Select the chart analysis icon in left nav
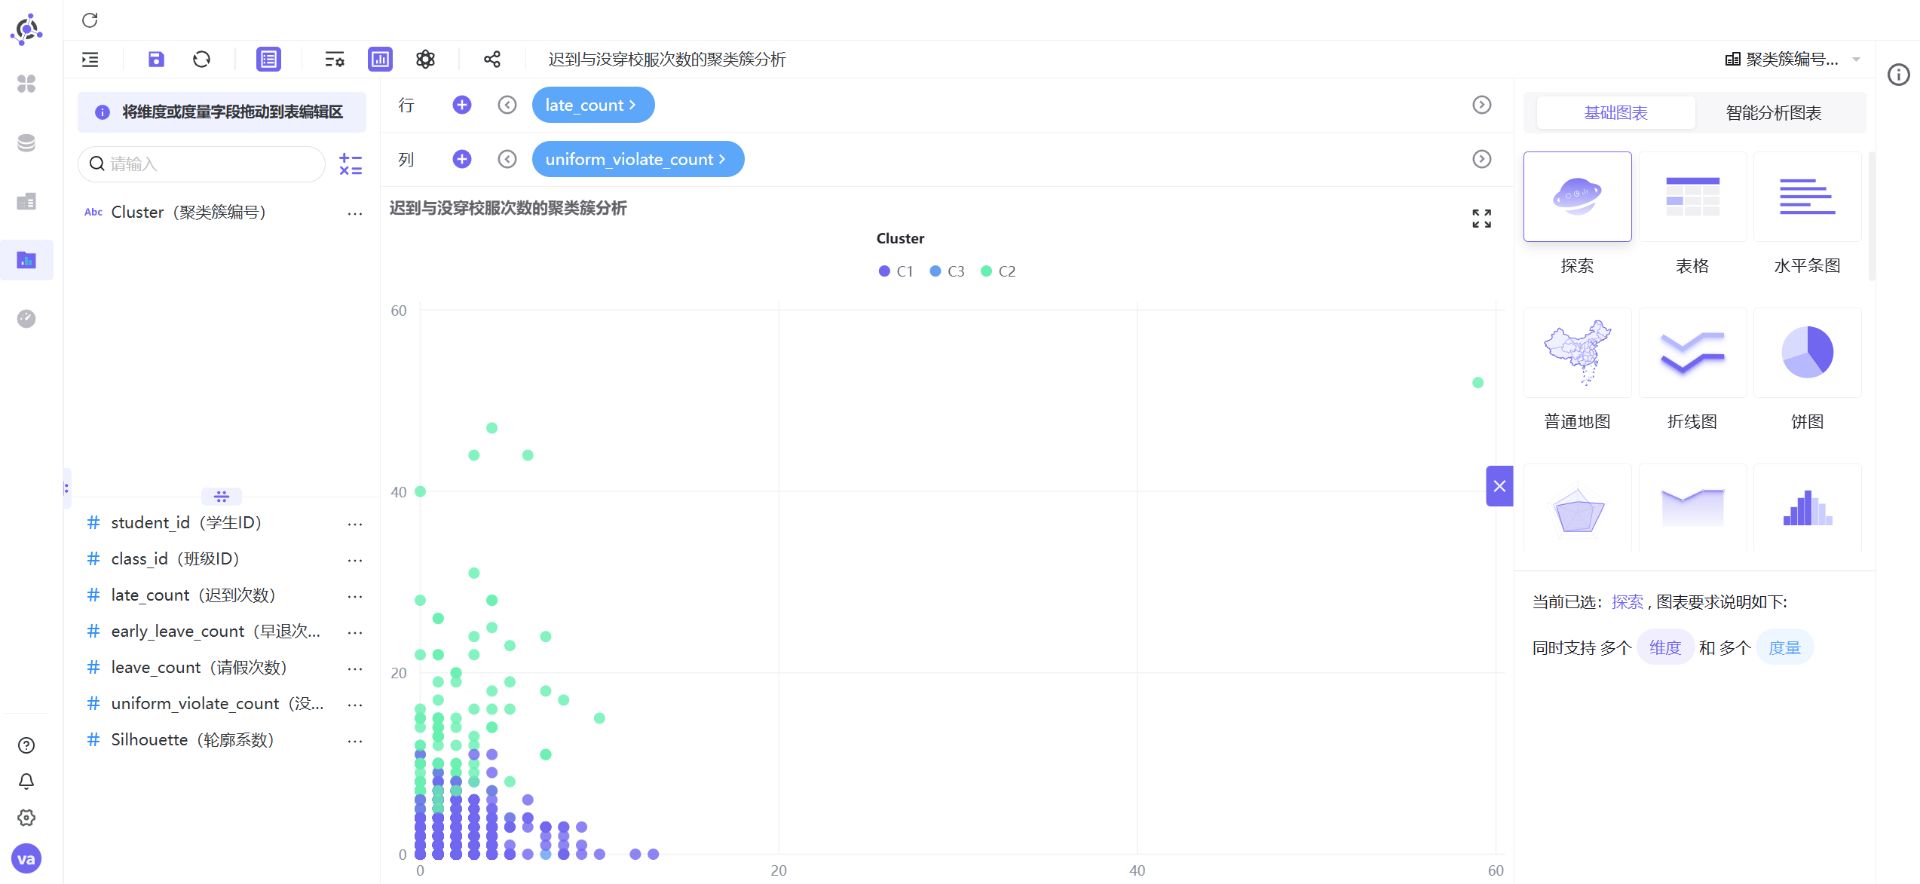The image size is (1920, 884). click(x=27, y=260)
